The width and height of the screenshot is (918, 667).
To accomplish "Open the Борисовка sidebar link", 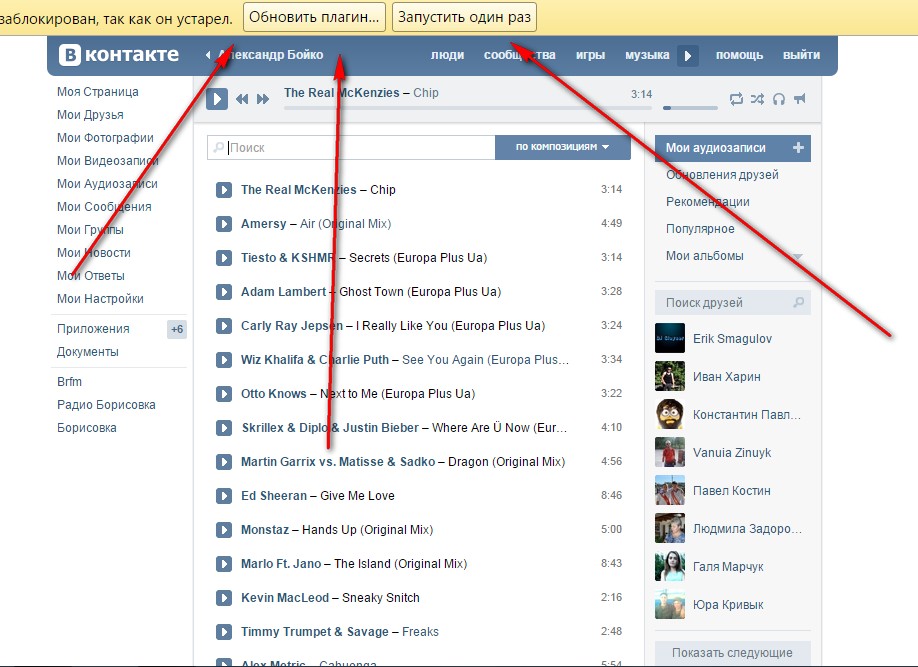I will pyautogui.click(x=87, y=427).
